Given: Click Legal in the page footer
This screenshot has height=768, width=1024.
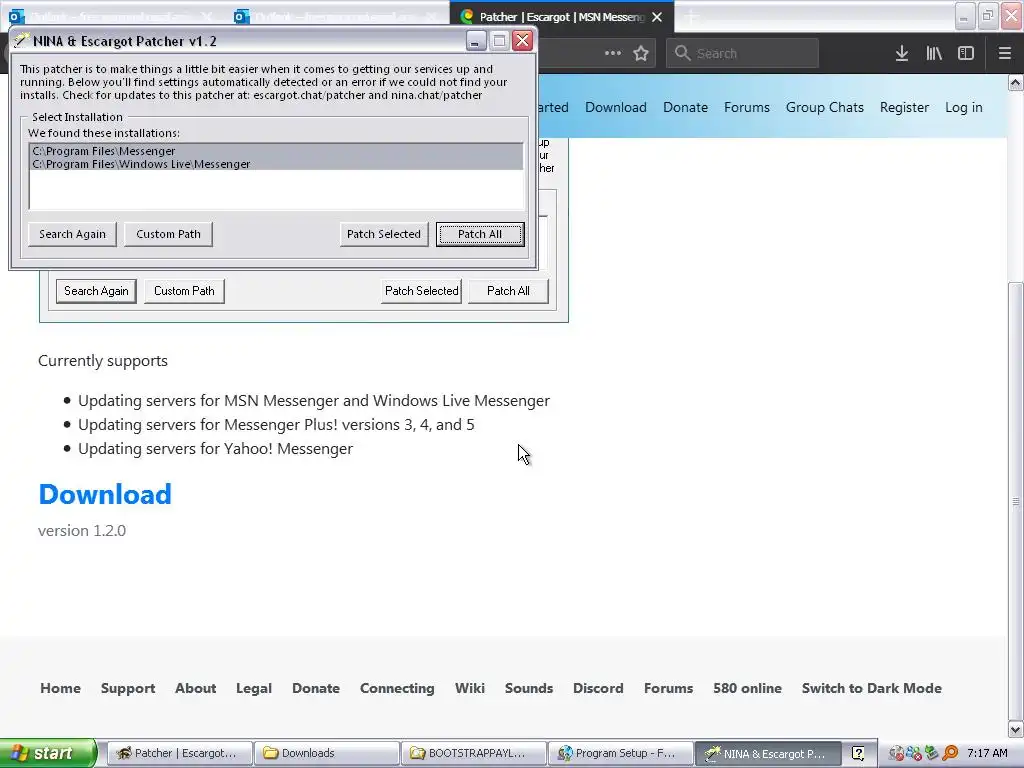Looking at the screenshot, I should pyautogui.click(x=254, y=688).
